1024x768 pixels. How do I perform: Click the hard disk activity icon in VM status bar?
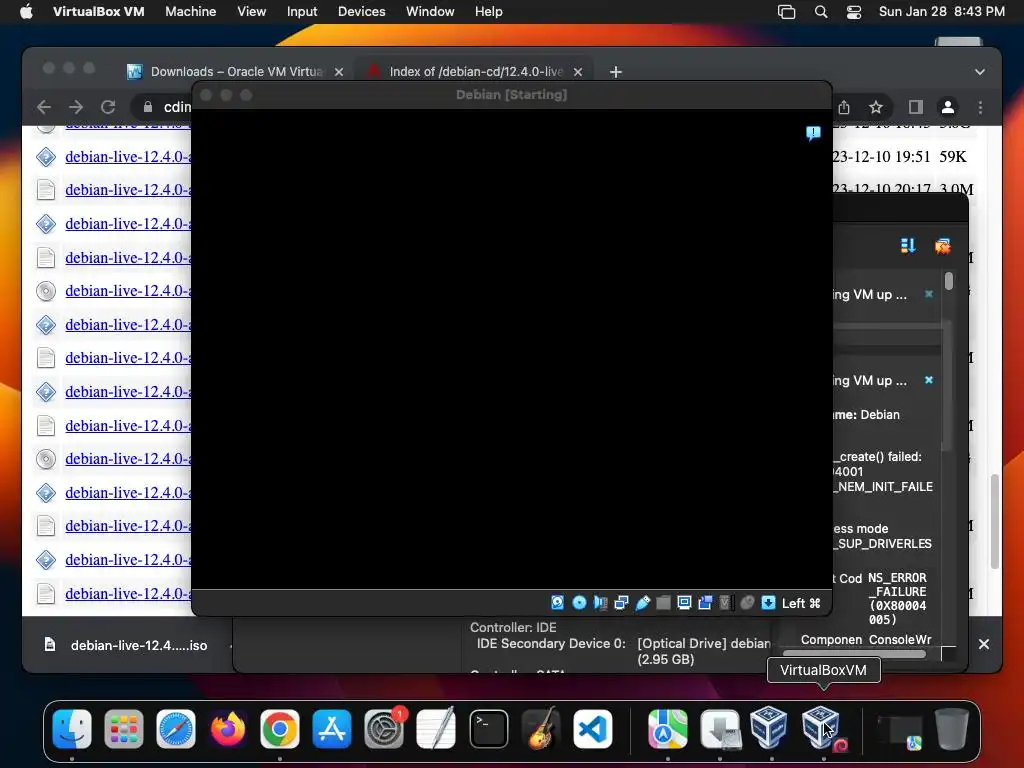pyautogui.click(x=557, y=603)
